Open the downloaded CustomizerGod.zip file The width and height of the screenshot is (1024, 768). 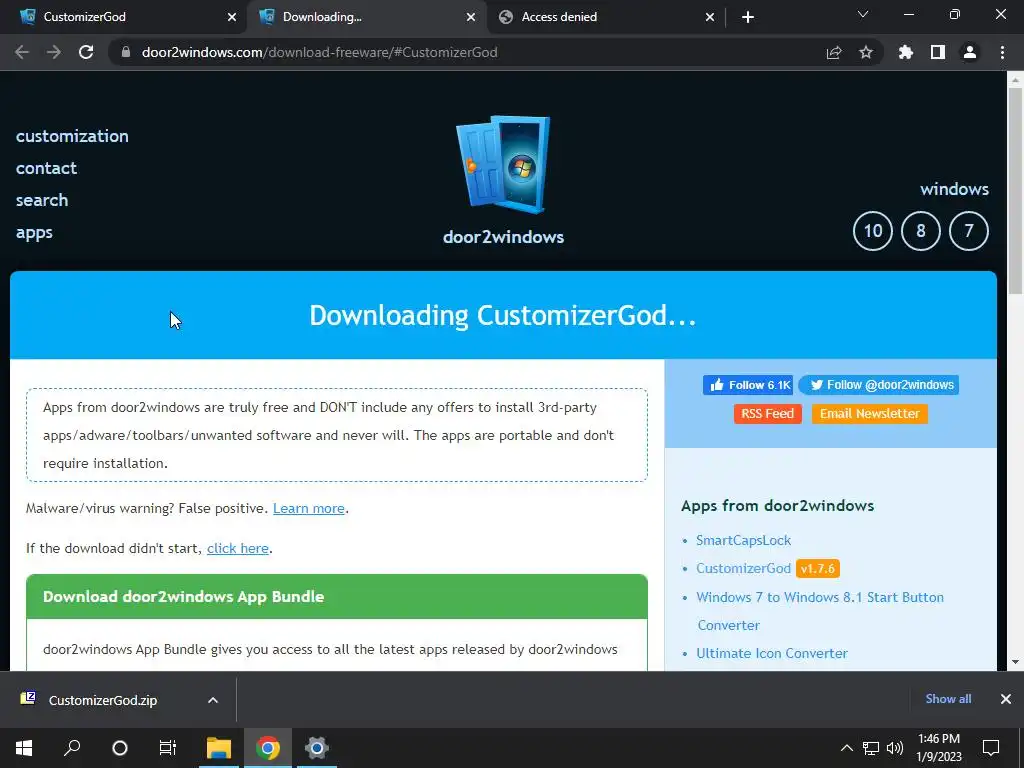[103, 700]
